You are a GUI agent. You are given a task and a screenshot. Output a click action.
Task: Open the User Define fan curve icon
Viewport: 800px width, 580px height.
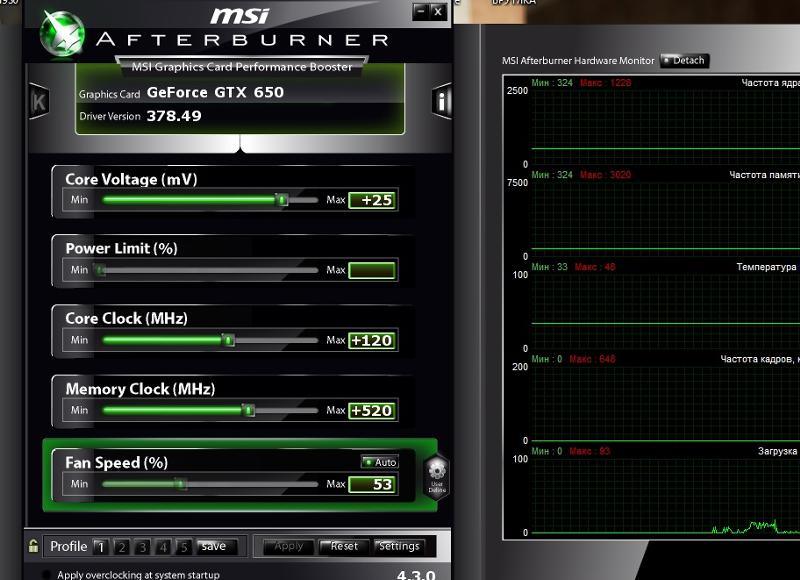(x=437, y=477)
